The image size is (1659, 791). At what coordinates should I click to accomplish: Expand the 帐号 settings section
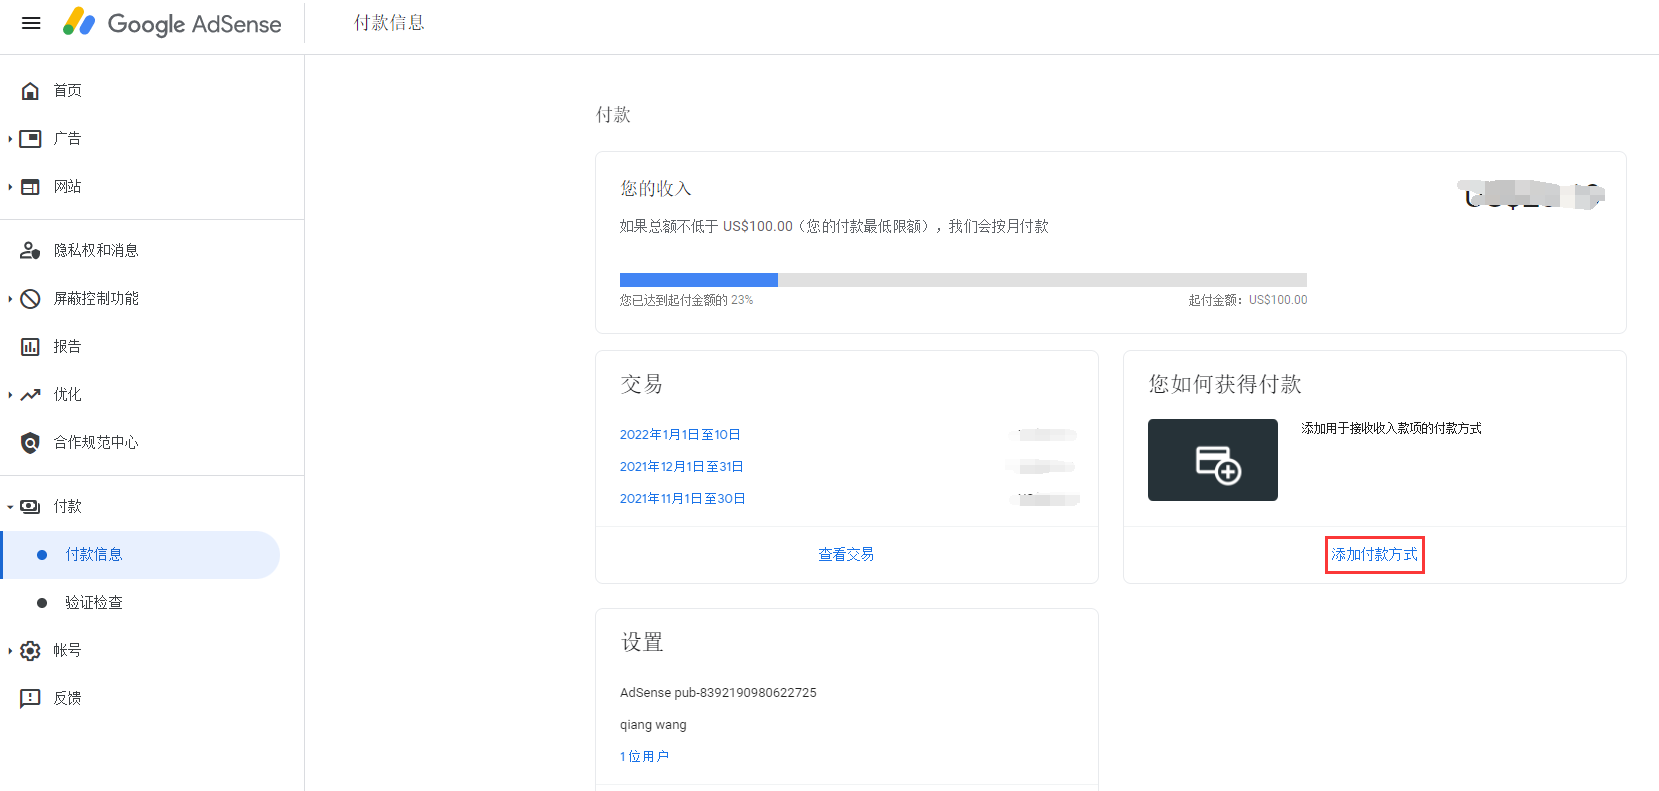10,651
